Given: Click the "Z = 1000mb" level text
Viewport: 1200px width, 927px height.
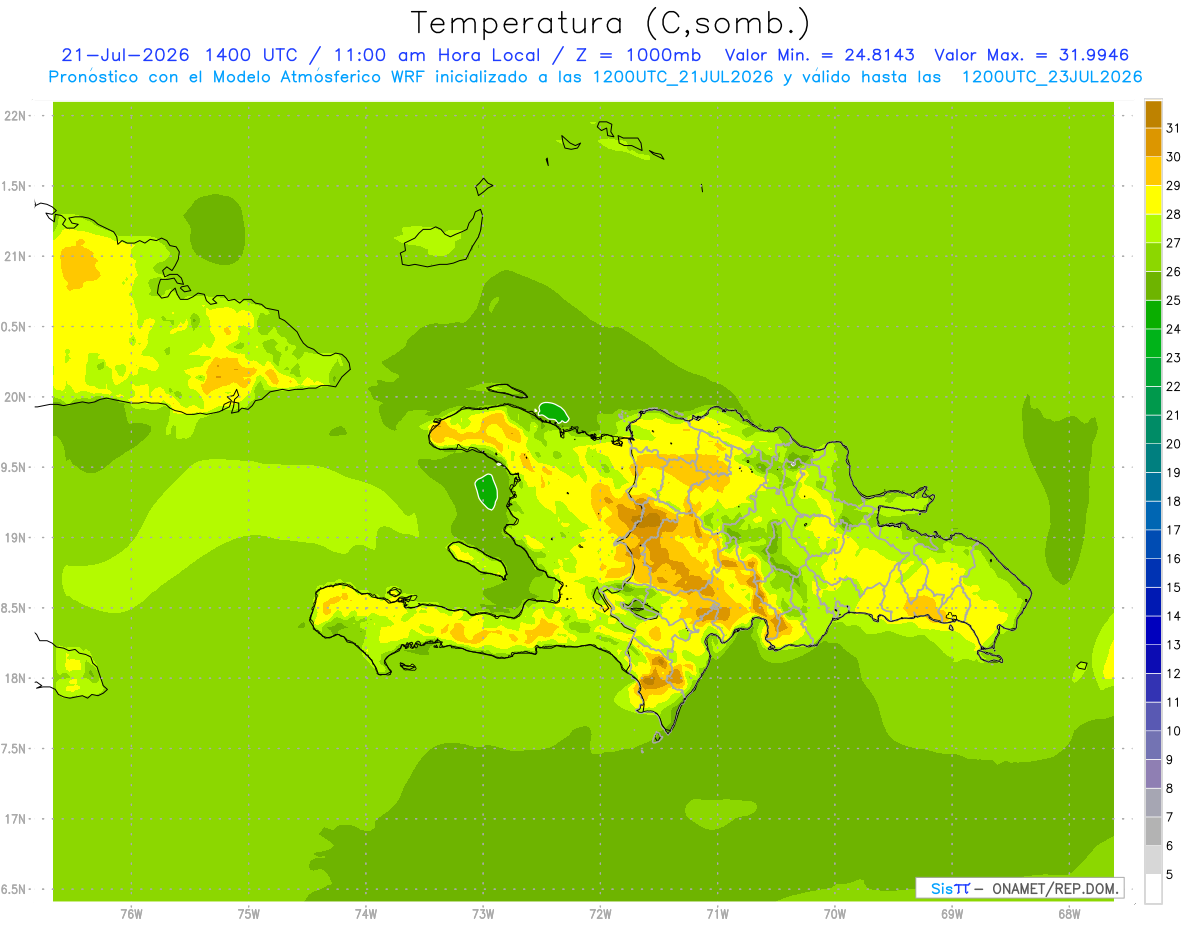Looking at the screenshot, I should [636, 55].
